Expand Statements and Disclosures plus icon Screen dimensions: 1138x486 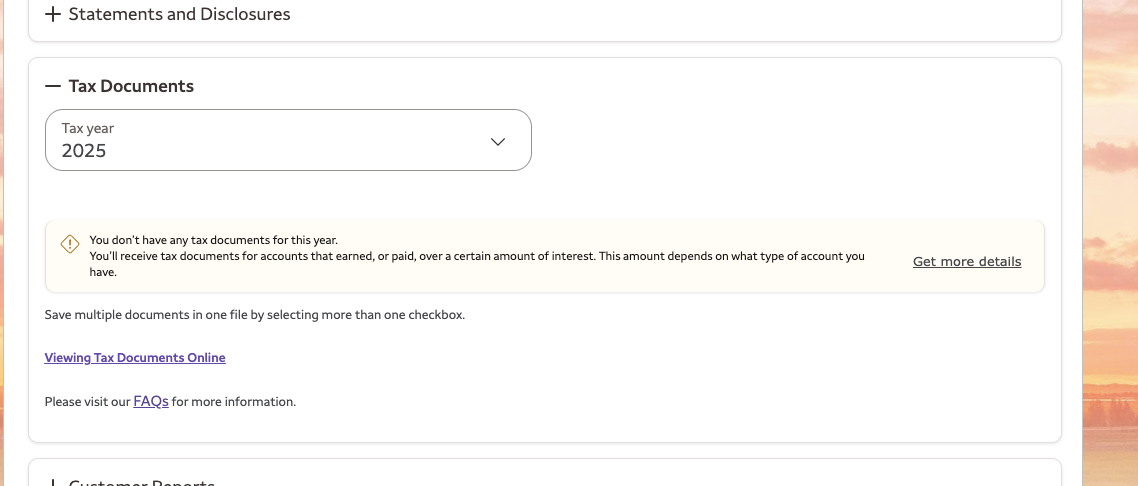[53, 14]
